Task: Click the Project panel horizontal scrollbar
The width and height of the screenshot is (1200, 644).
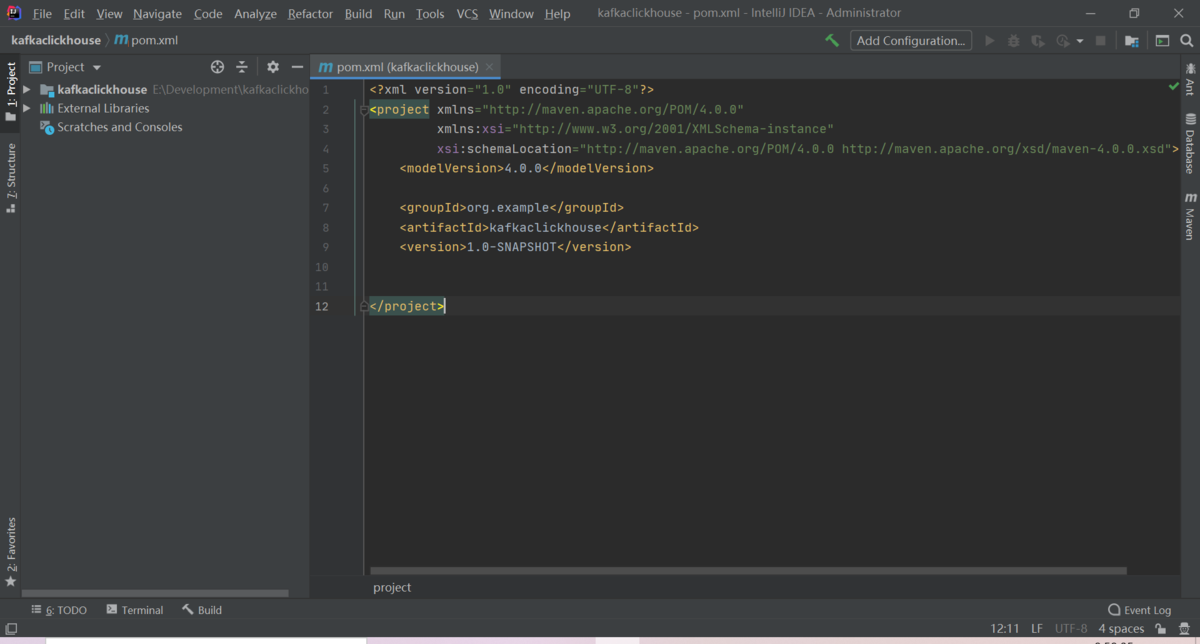Action: 155,593
